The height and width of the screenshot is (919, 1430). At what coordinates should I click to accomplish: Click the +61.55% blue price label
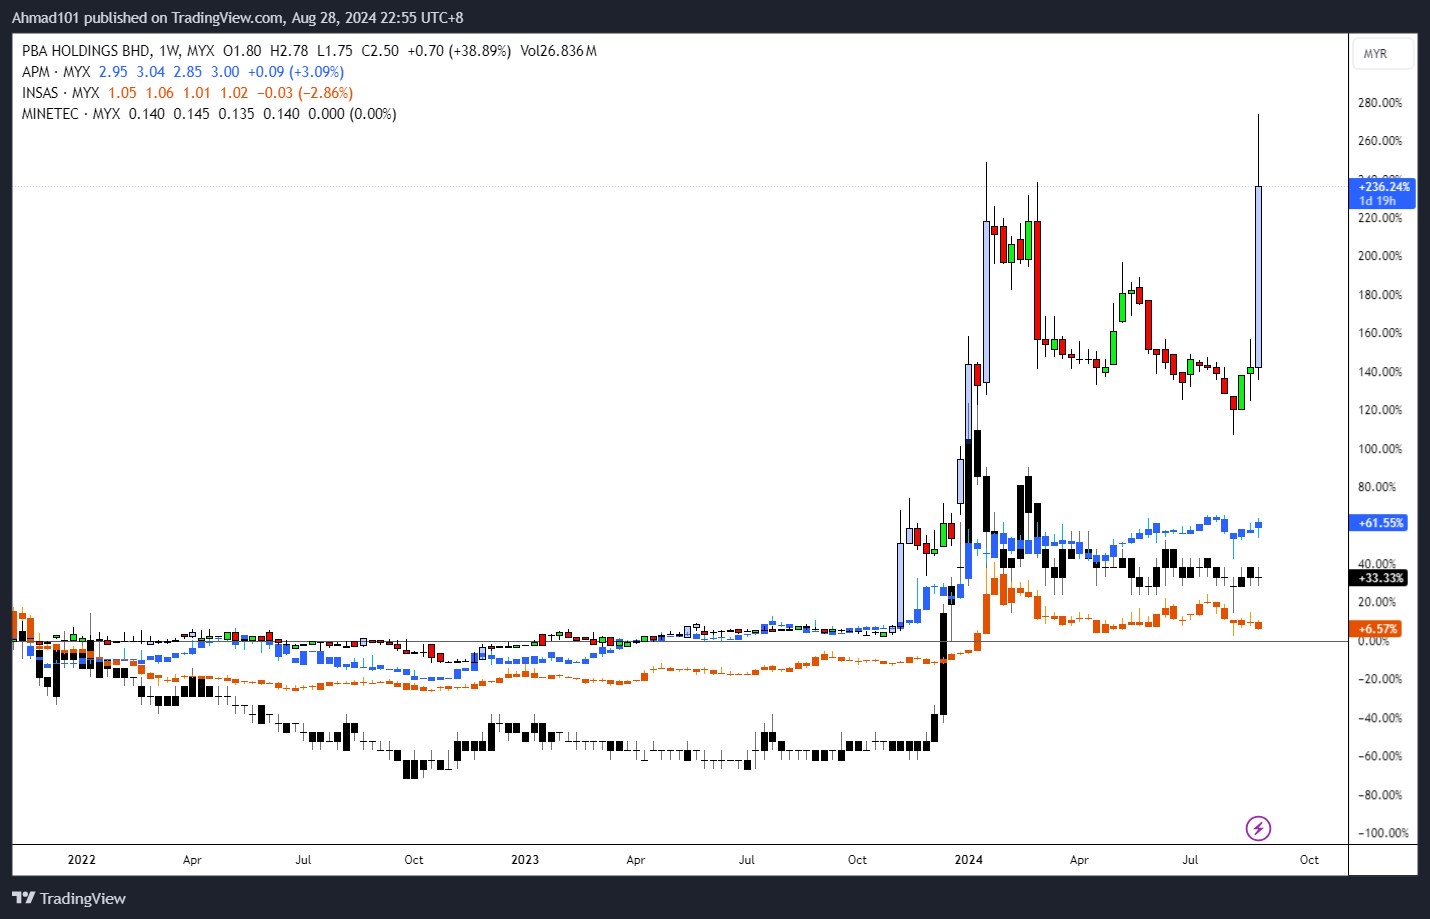click(x=1379, y=523)
